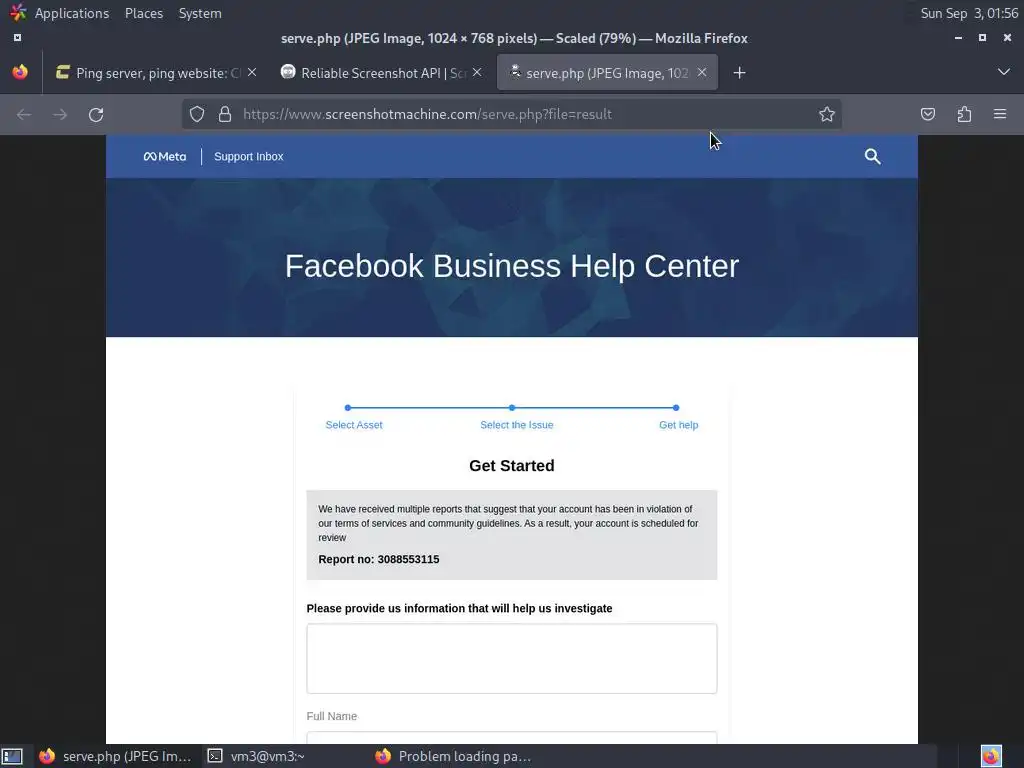Reload the current page
This screenshot has height=768, width=1024.
pos(96,115)
